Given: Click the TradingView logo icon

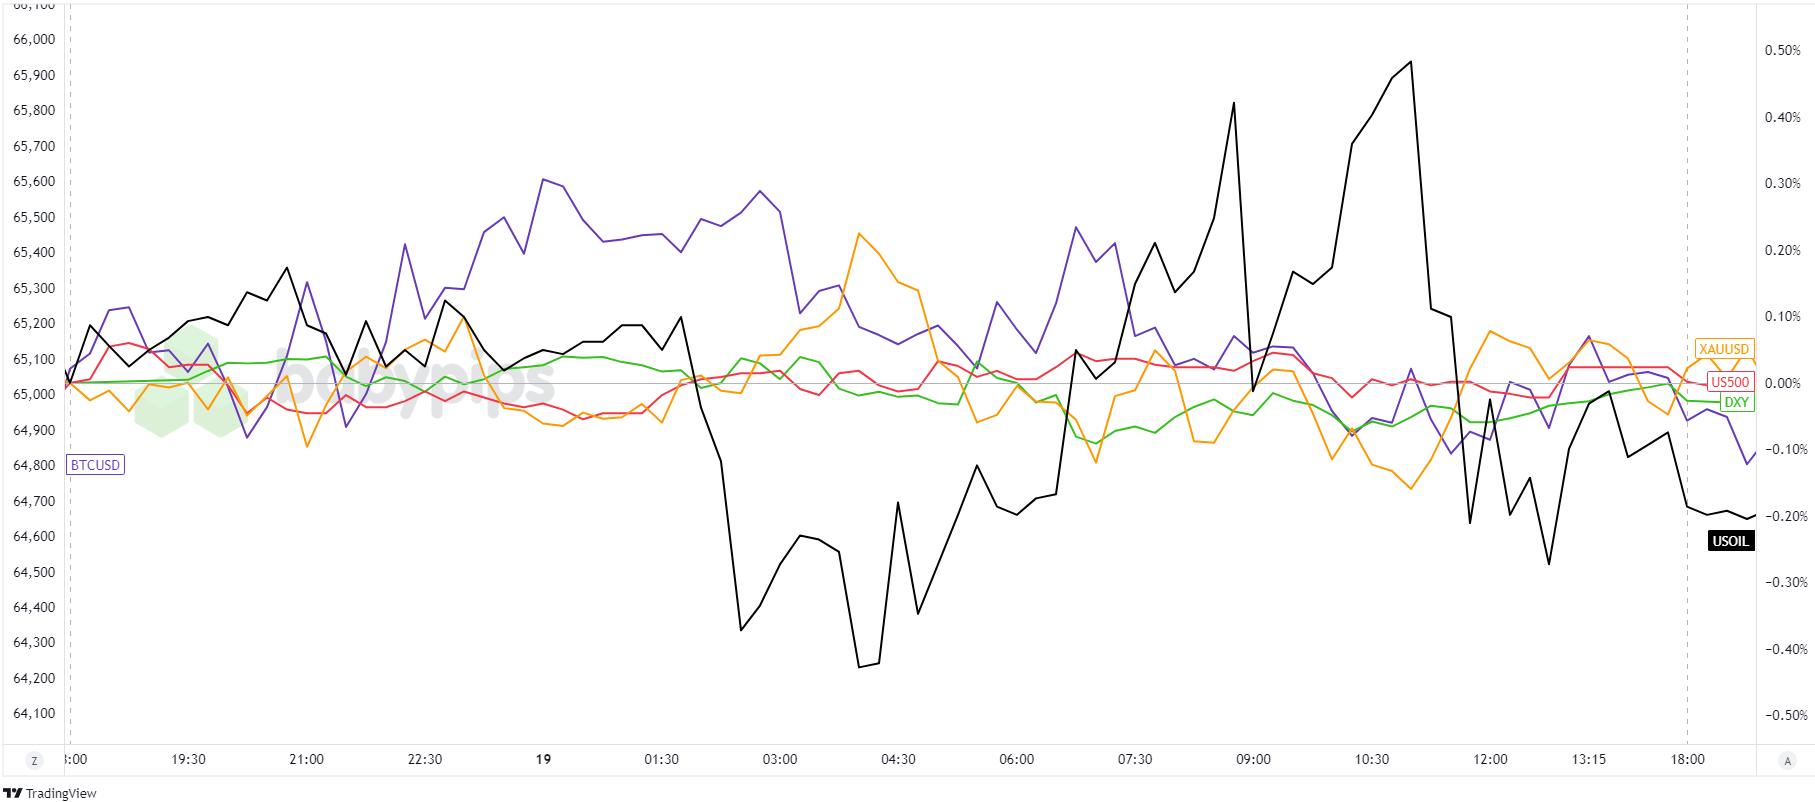Looking at the screenshot, I should 12,793.
